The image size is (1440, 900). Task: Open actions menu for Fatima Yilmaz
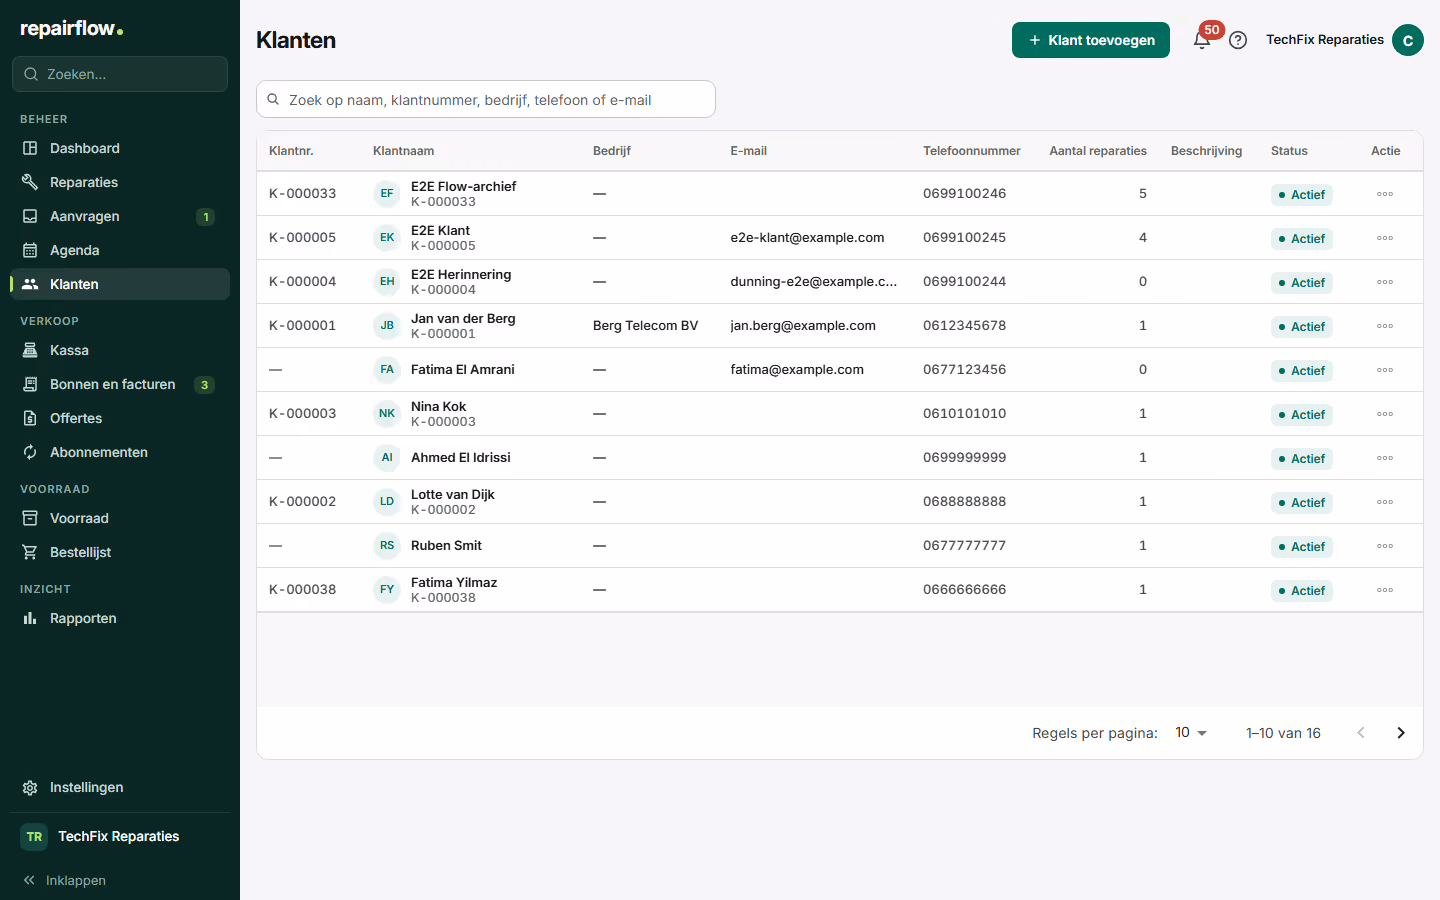click(x=1385, y=590)
